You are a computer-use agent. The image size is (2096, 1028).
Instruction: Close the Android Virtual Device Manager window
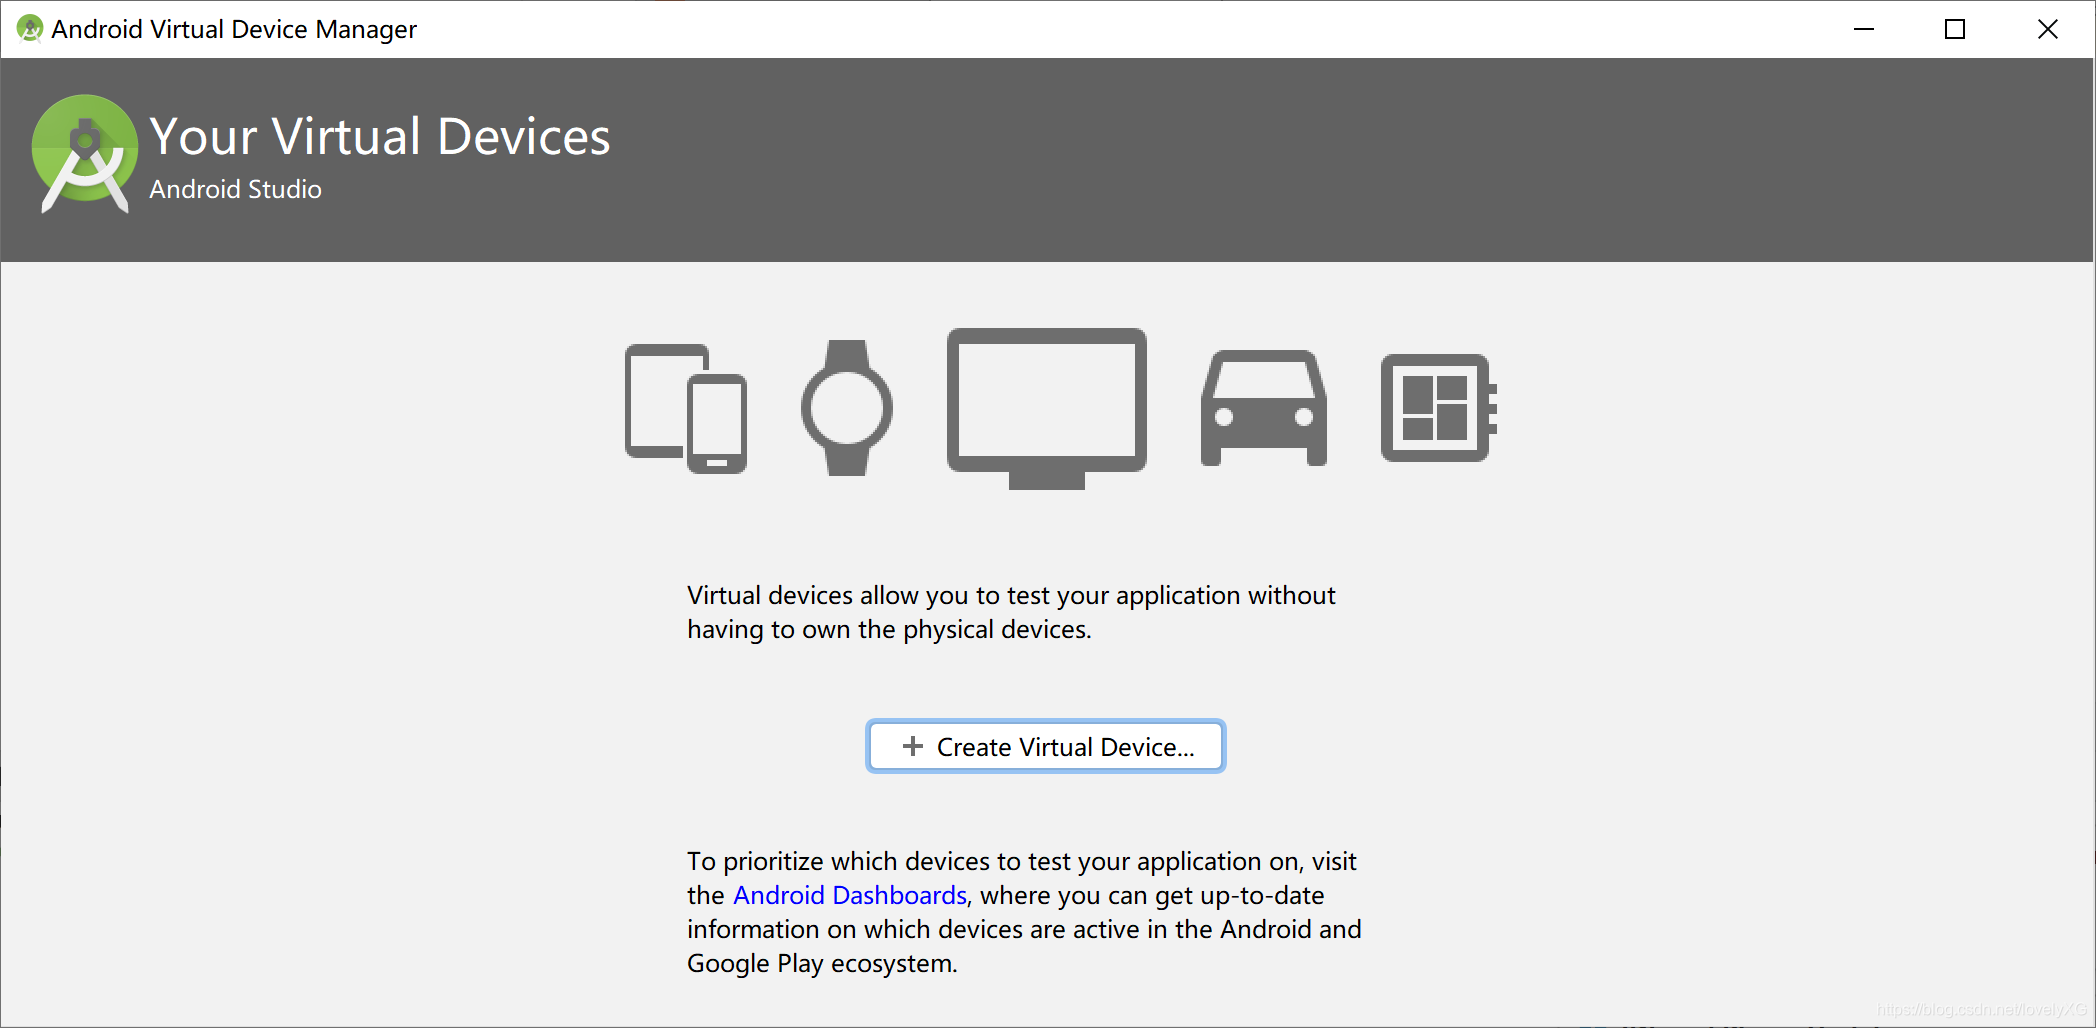[2047, 29]
